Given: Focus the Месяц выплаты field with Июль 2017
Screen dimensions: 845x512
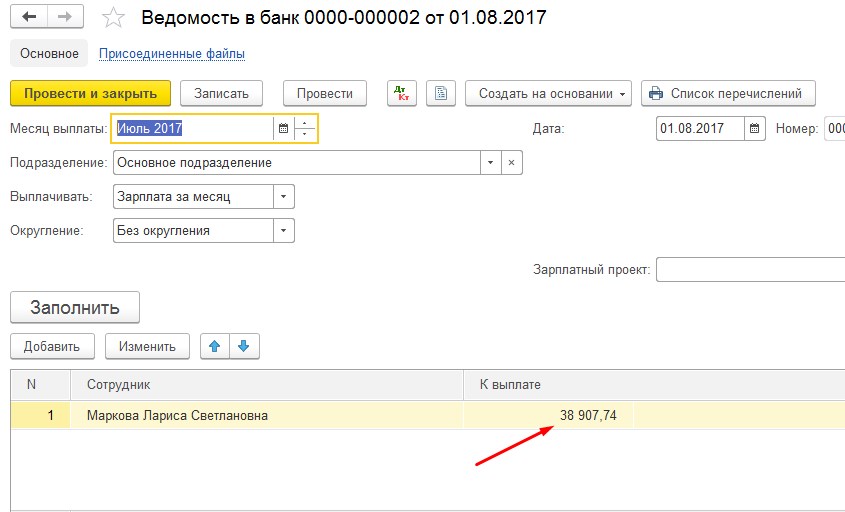Looking at the screenshot, I should click(194, 128).
